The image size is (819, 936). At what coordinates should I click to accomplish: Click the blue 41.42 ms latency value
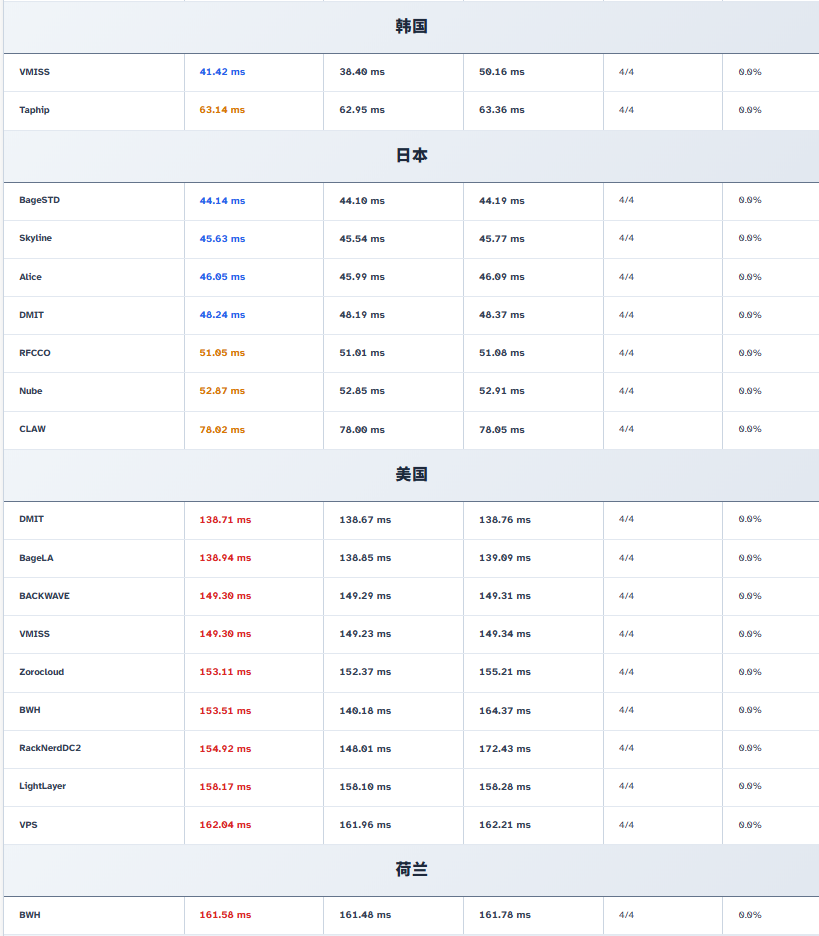pyautogui.click(x=222, y=72)
